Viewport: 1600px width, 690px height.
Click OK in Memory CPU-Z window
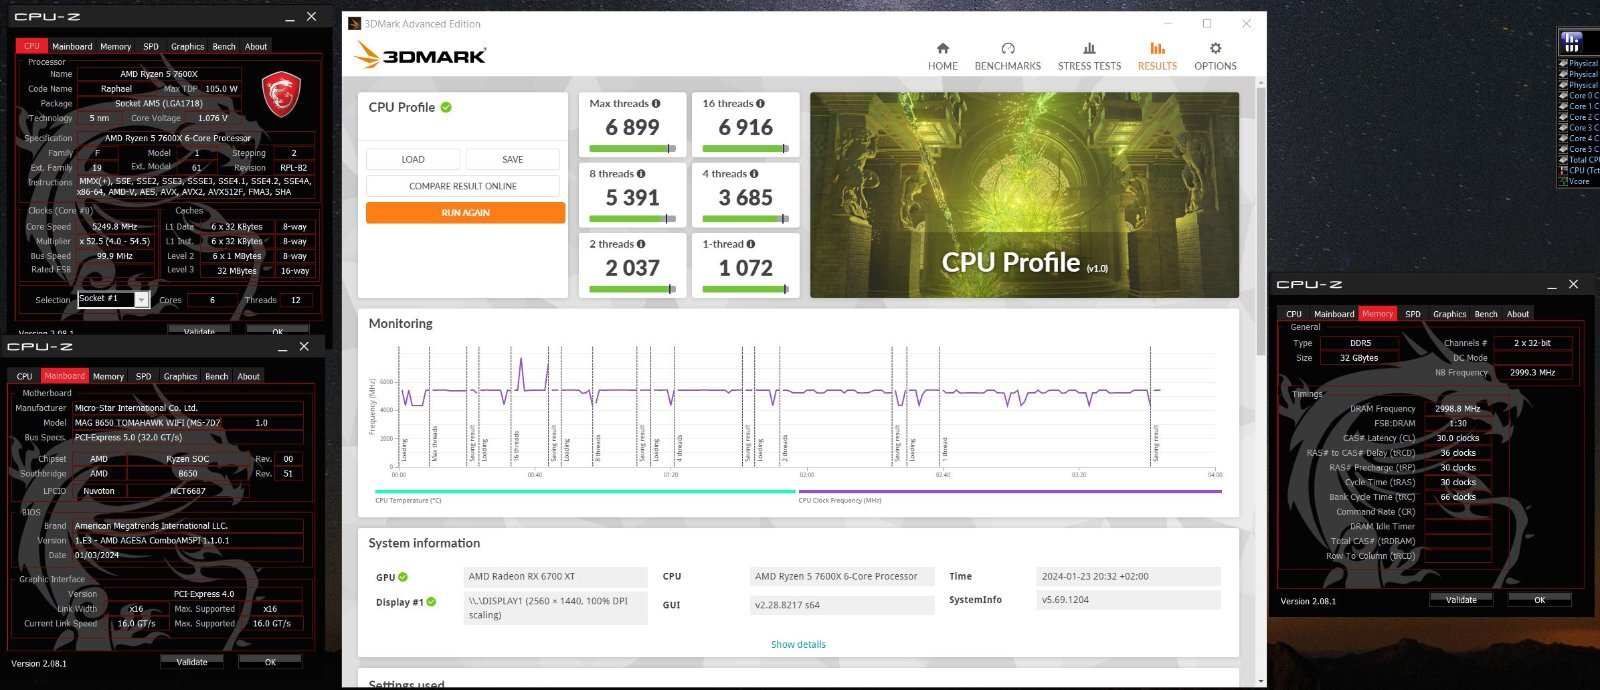click(1540, 600)
